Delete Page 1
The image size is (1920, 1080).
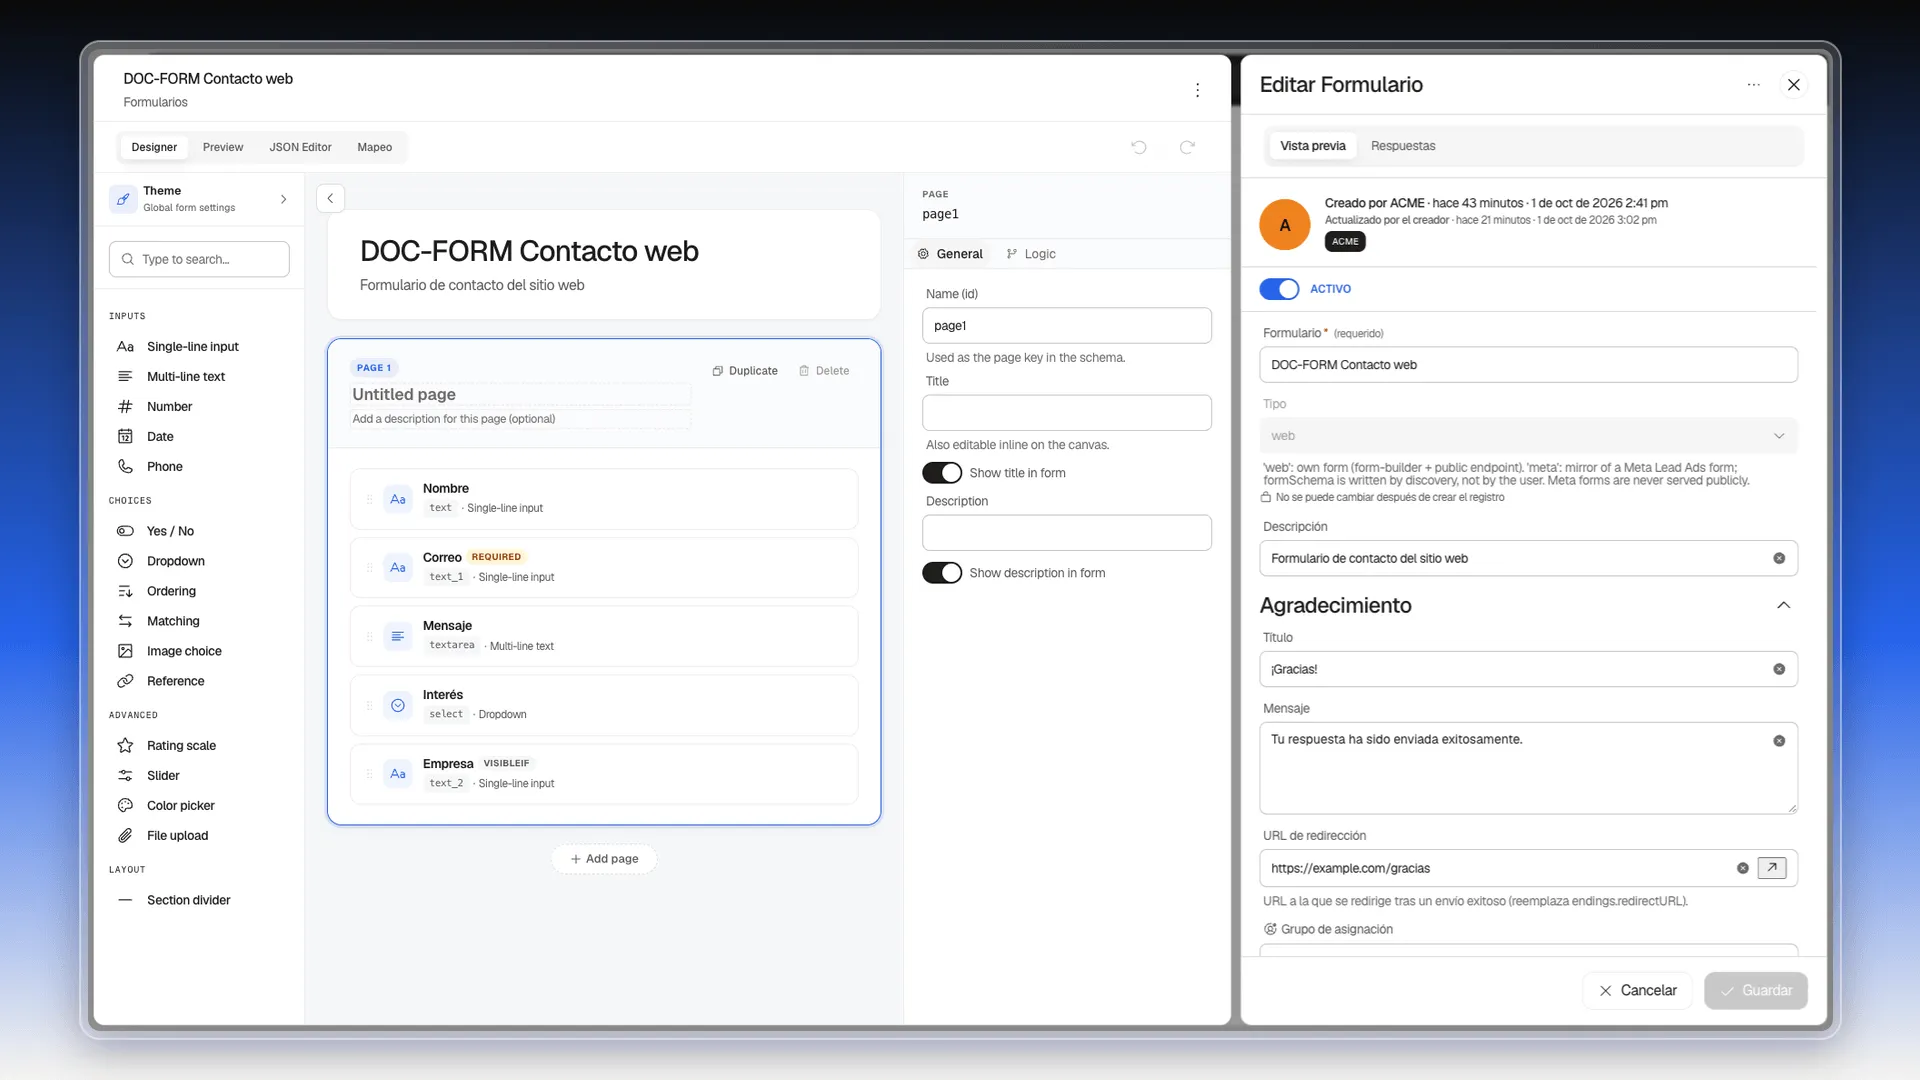click(x=824, y=371)
